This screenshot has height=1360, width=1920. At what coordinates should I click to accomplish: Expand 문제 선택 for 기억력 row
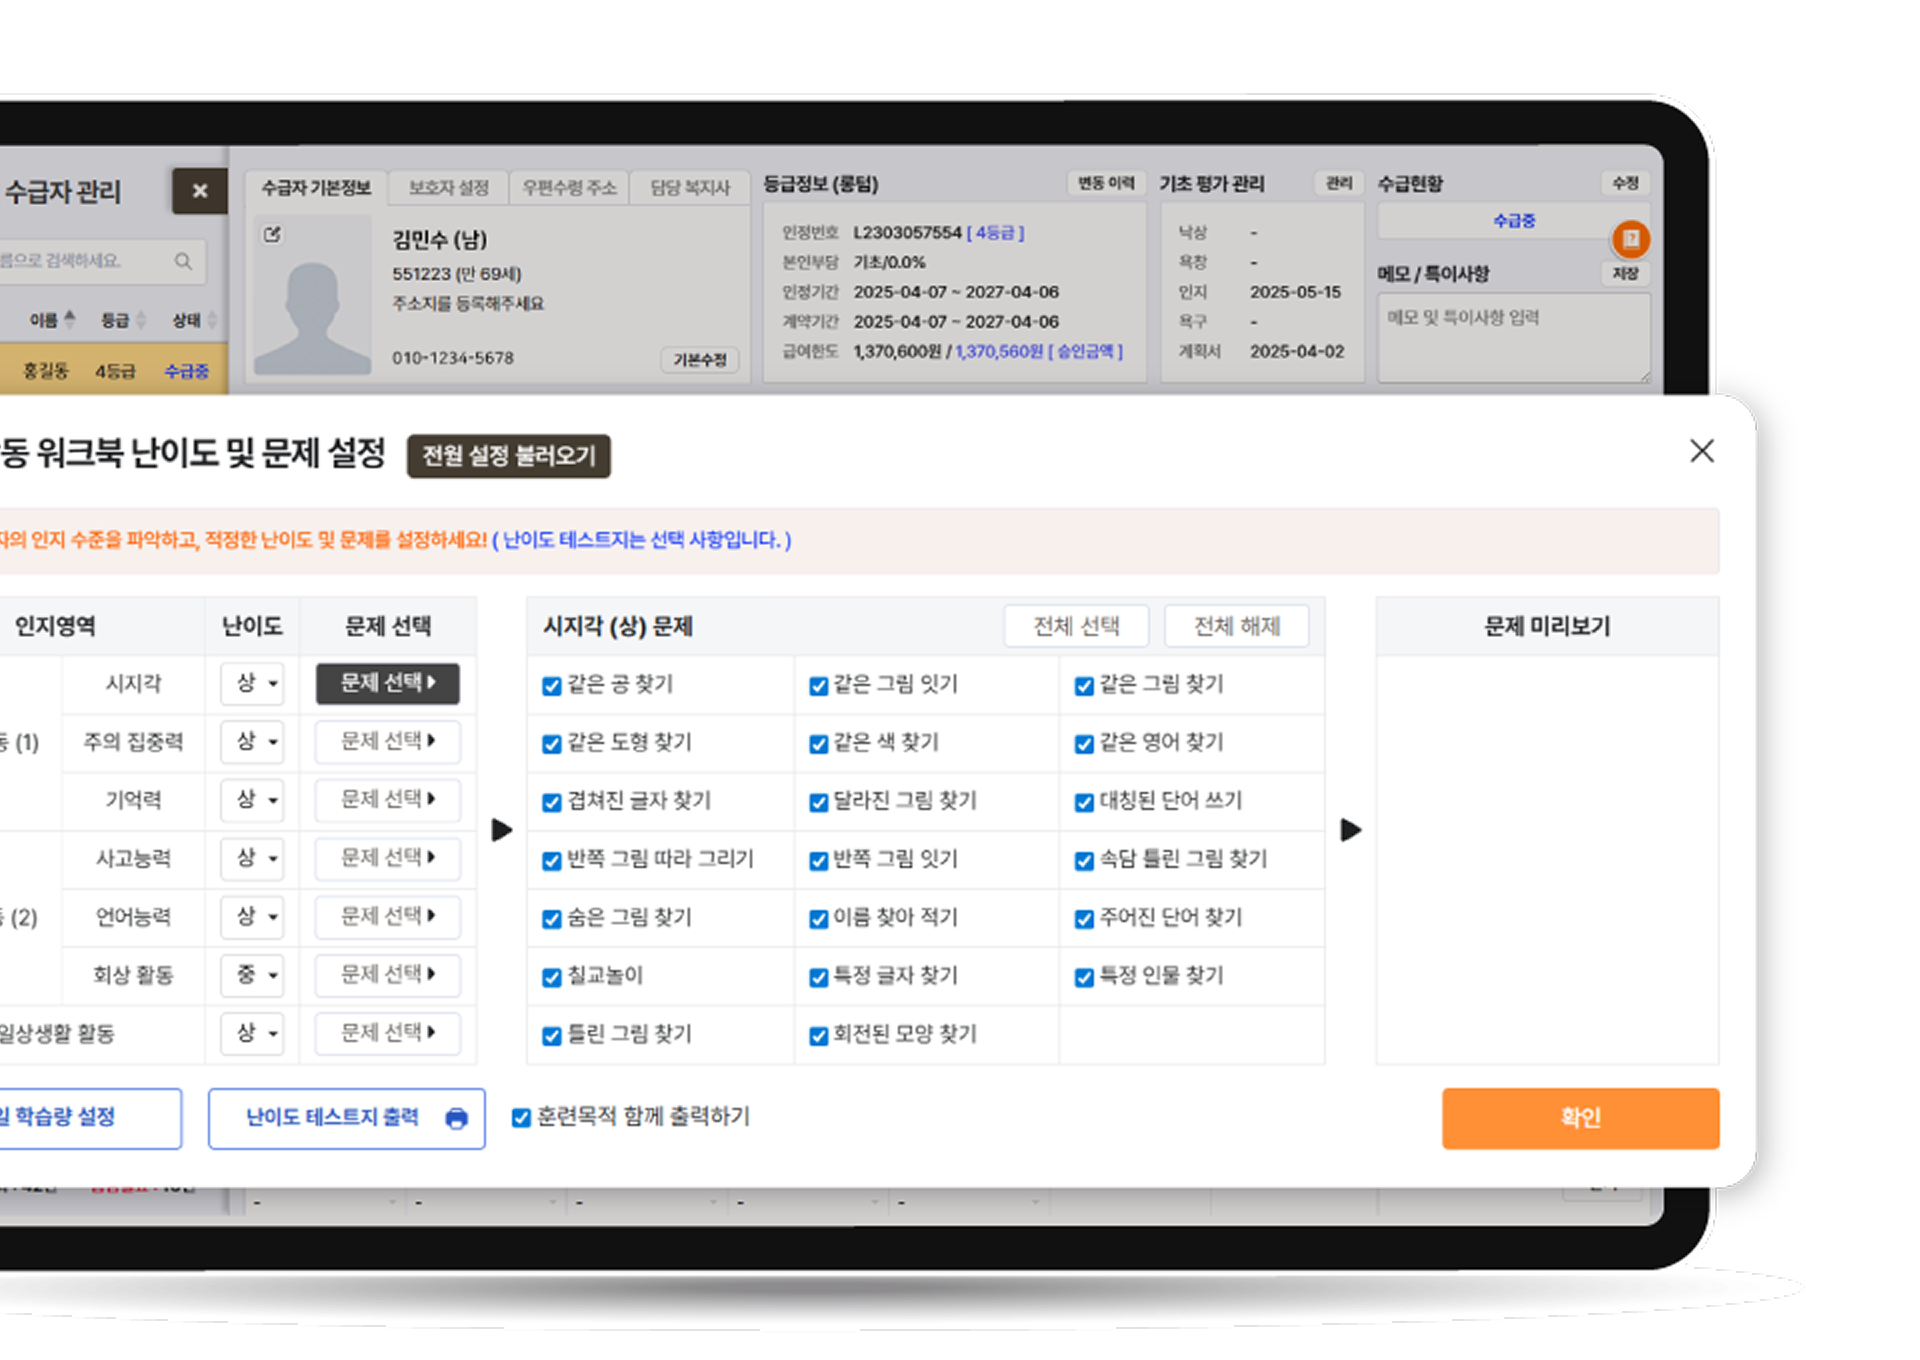(388, 799)
